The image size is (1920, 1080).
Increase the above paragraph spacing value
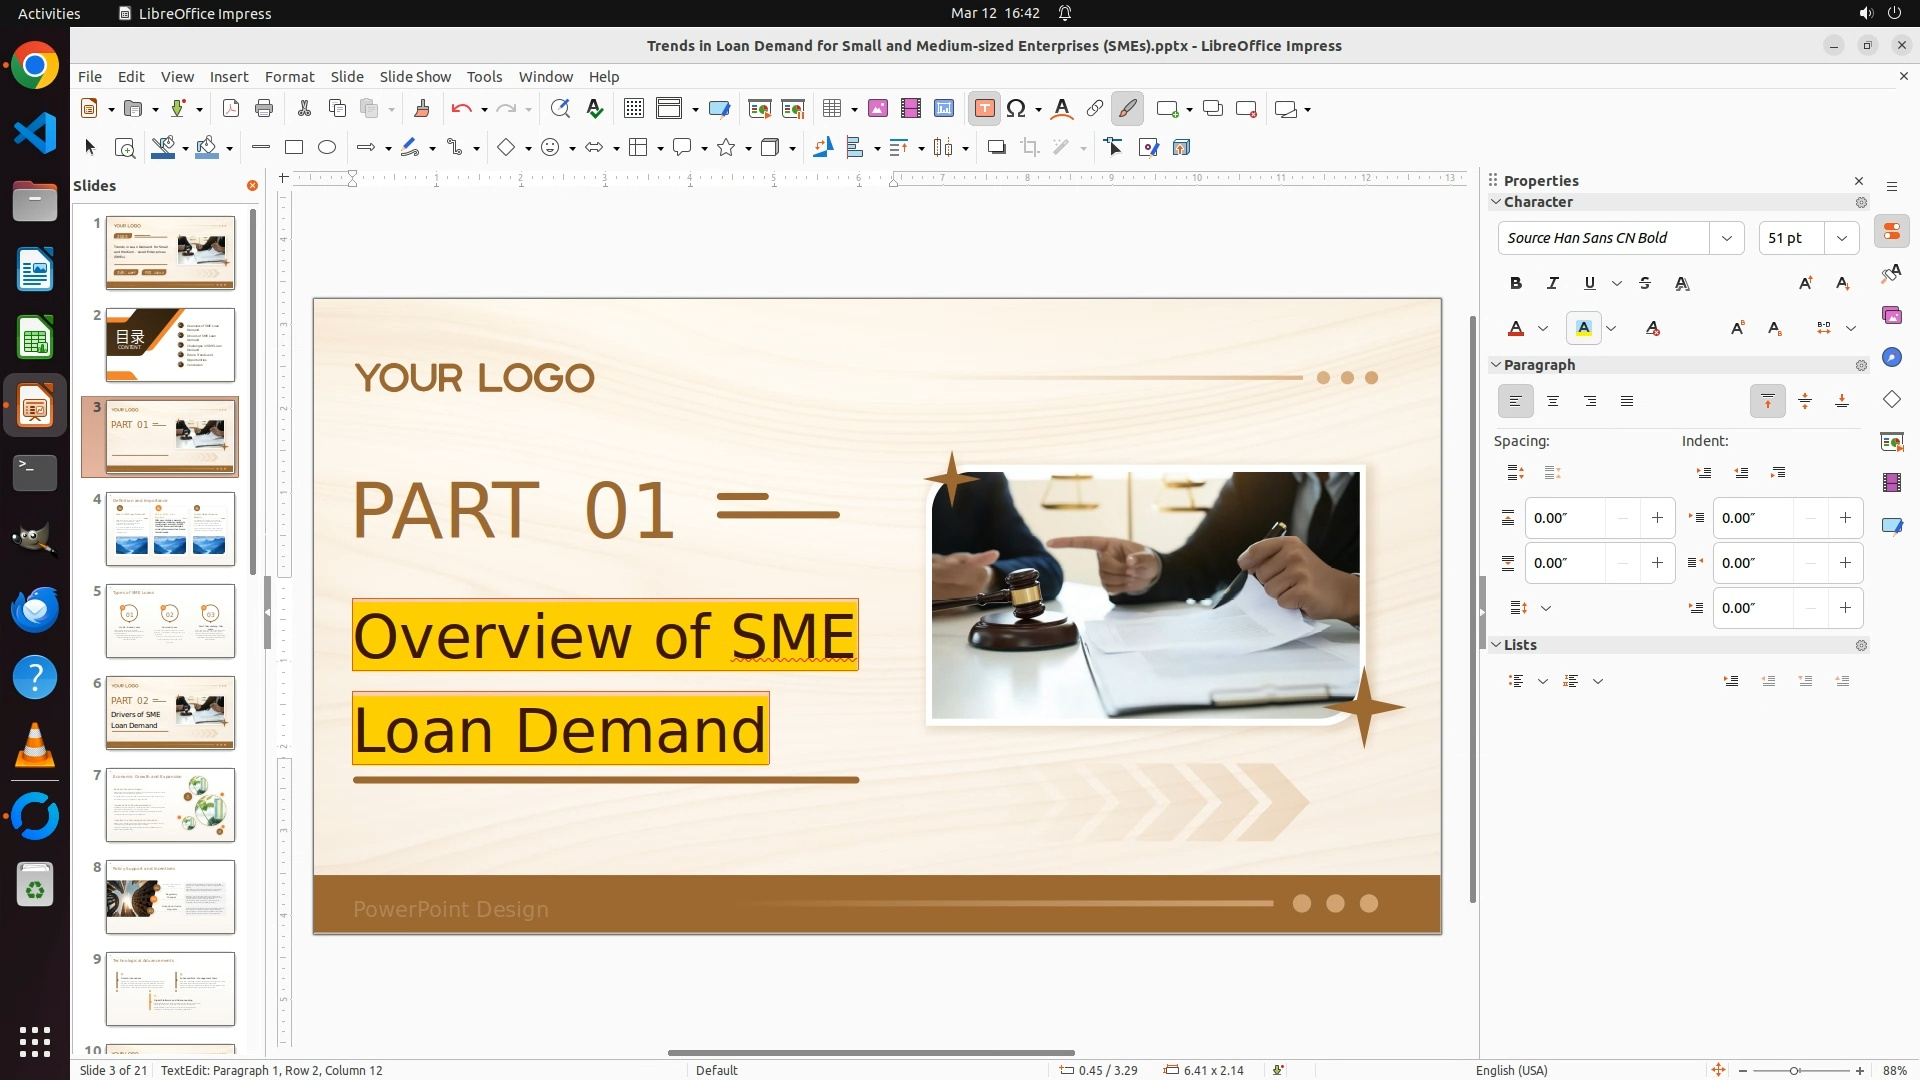pyautogui.click(x=1657, y=518)
